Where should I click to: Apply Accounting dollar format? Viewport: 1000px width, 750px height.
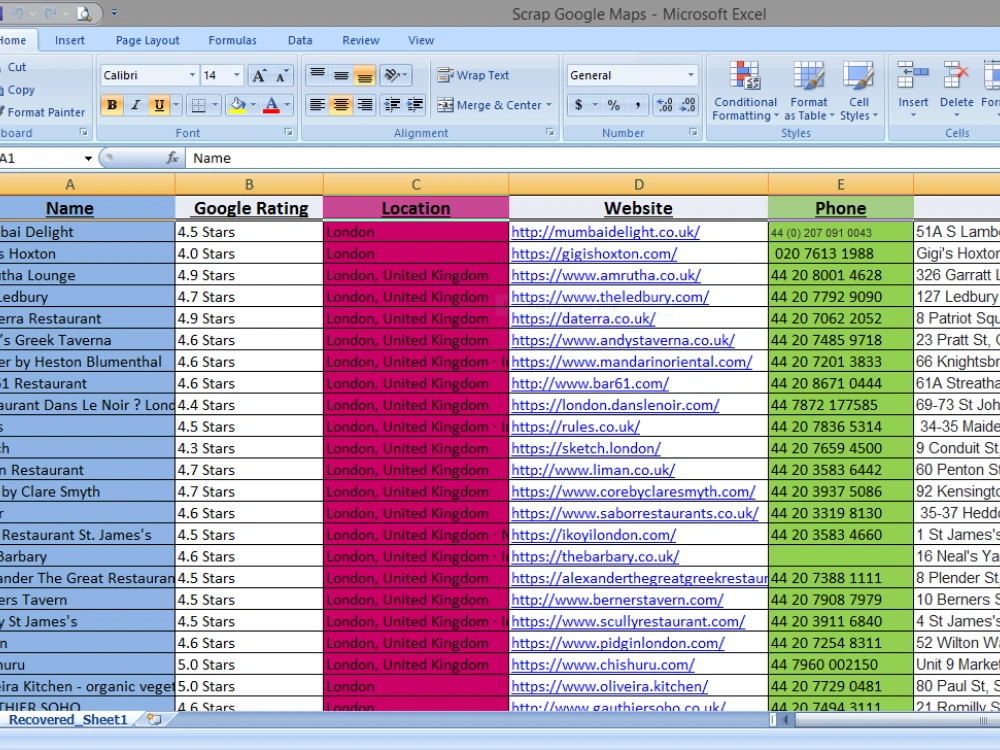point(578,105)
